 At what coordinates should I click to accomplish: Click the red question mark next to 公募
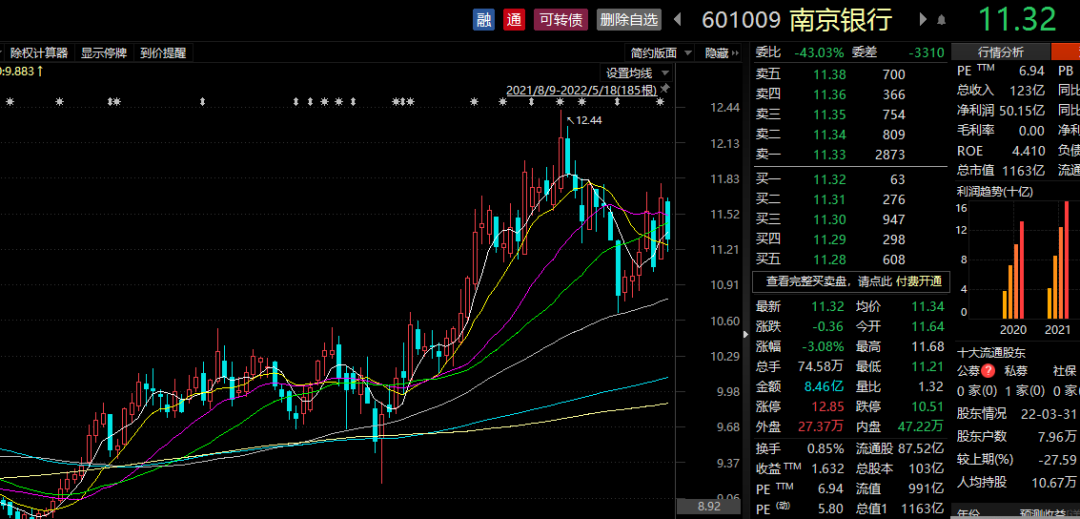point(988,372)
